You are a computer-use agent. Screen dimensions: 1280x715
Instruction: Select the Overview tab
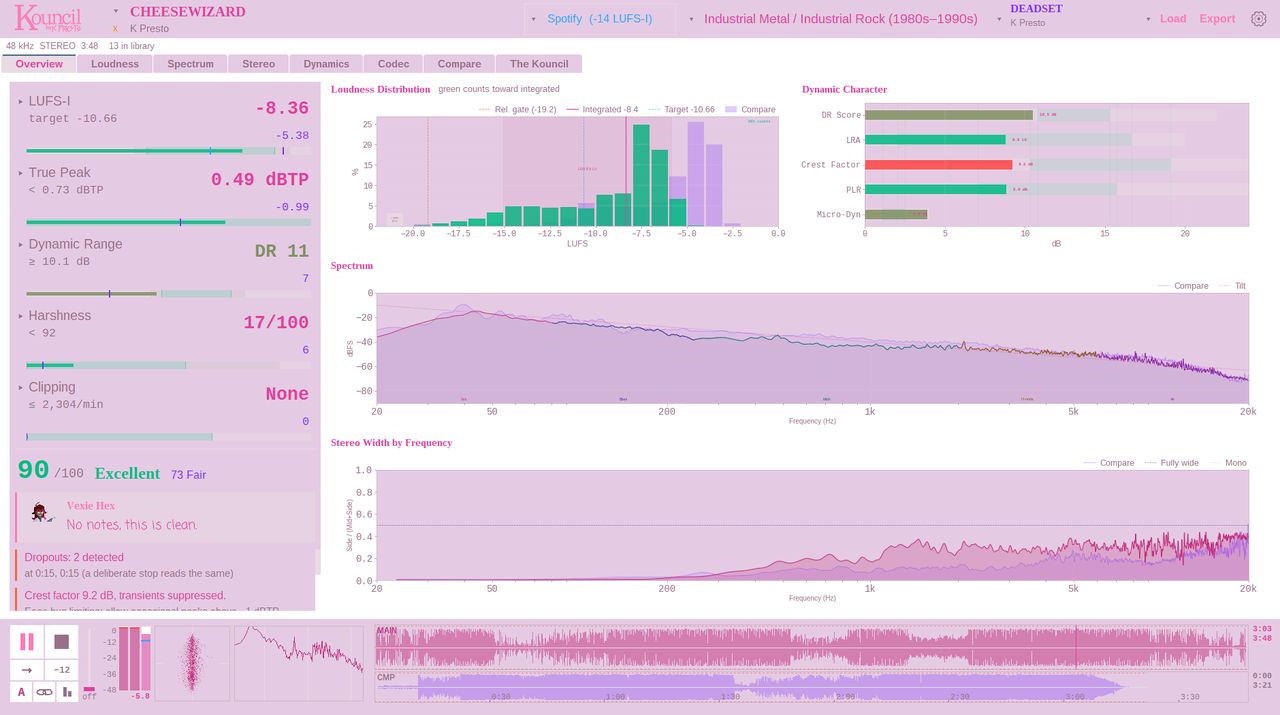[x=39, y=64]
